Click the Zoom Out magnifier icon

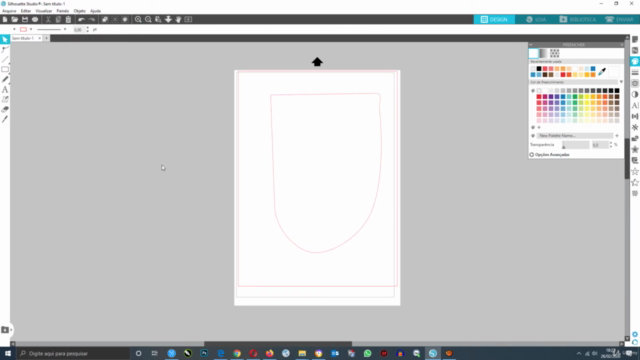click(148, 19)
